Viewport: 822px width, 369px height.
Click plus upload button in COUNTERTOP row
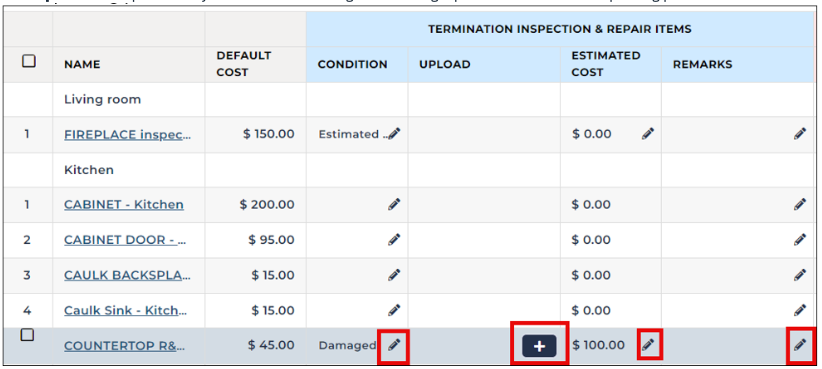tap(539, 346)
